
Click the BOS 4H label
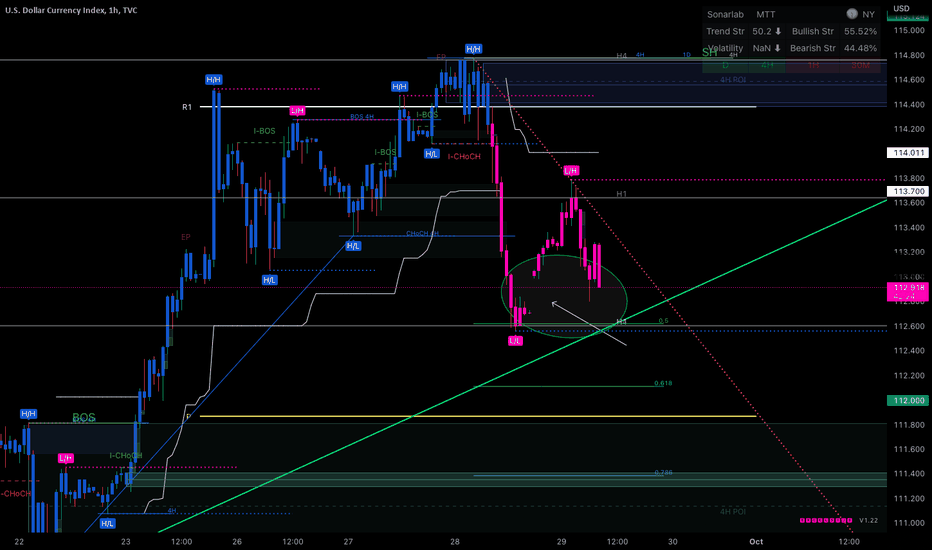(x=362, y=117)
